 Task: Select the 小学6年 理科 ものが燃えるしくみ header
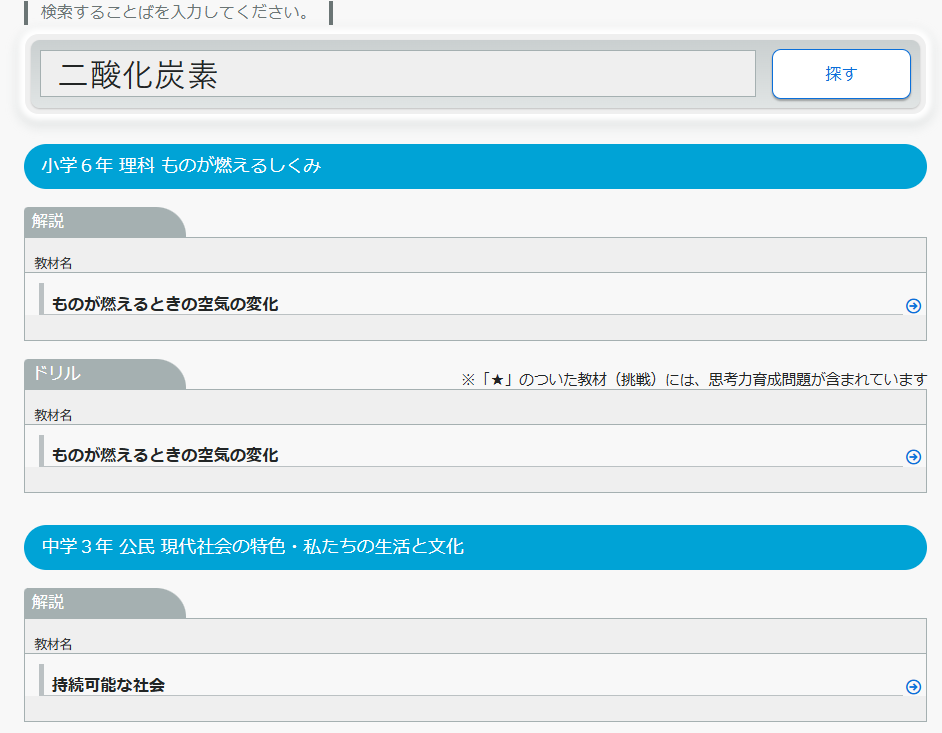475,166
